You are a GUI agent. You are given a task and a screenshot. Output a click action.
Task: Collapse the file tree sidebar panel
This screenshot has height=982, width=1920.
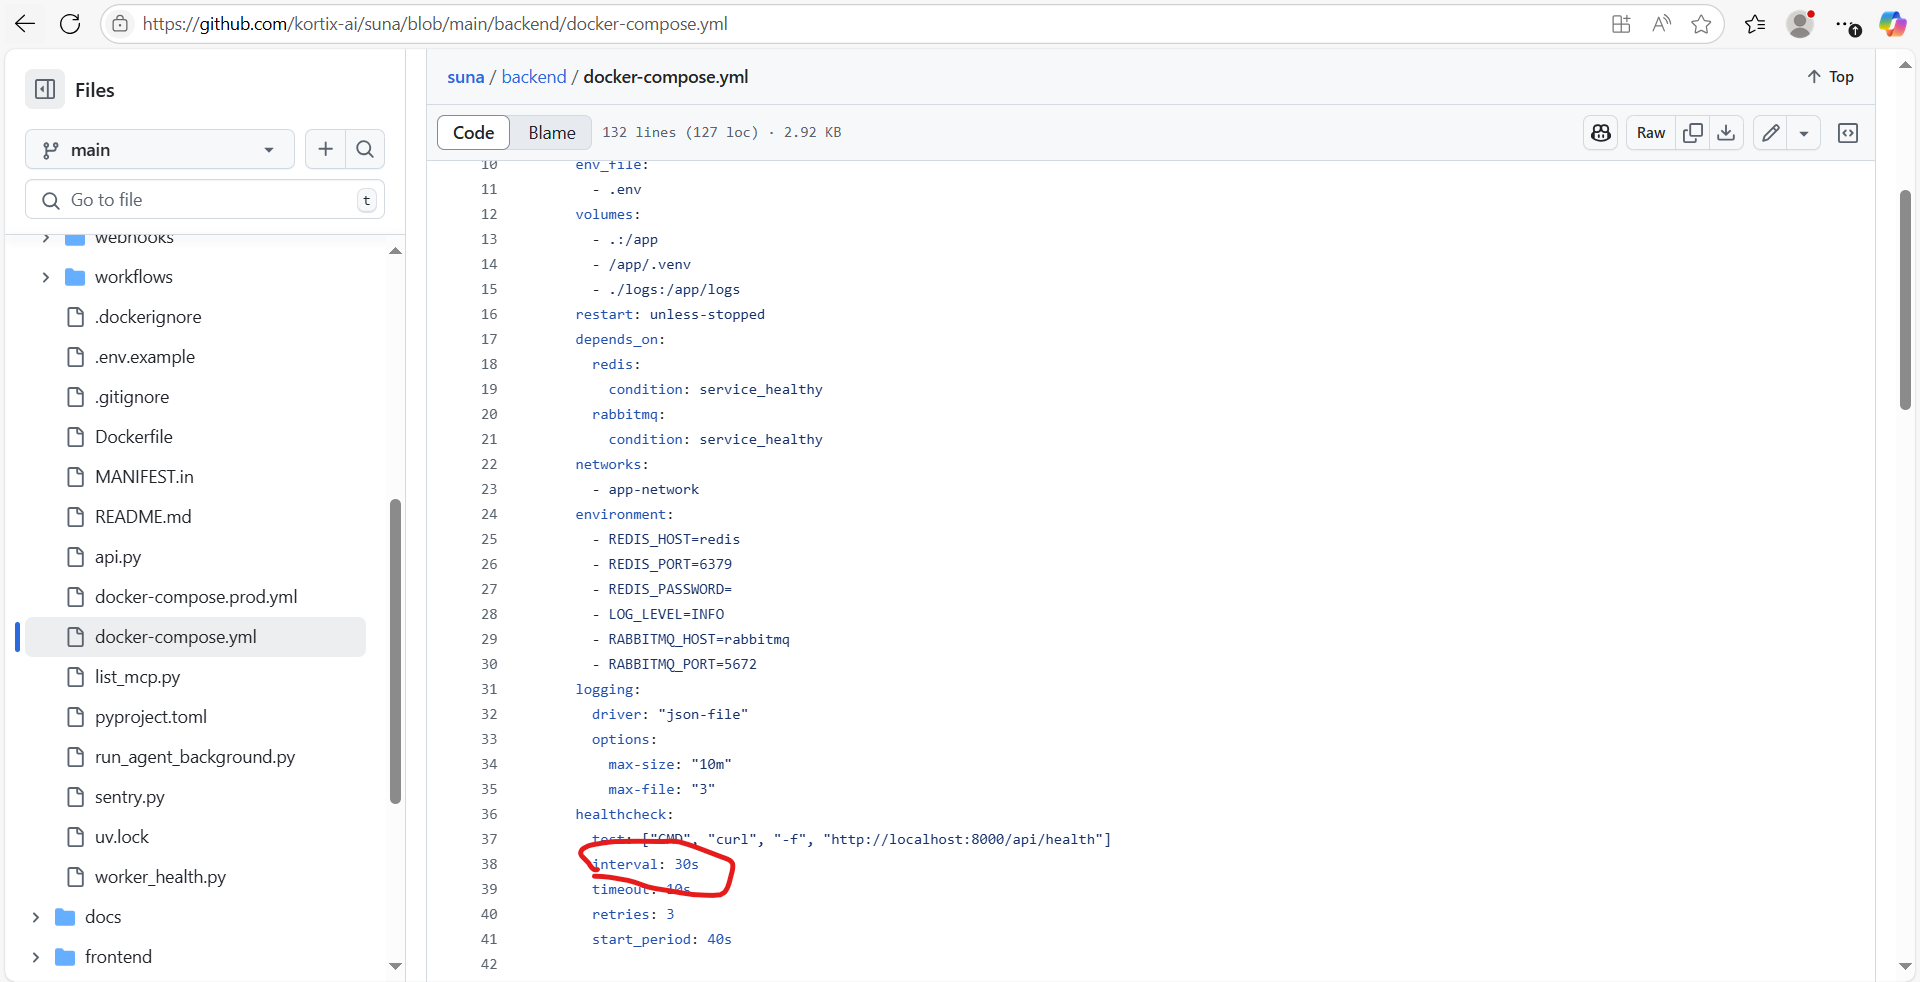coord(43,89)
